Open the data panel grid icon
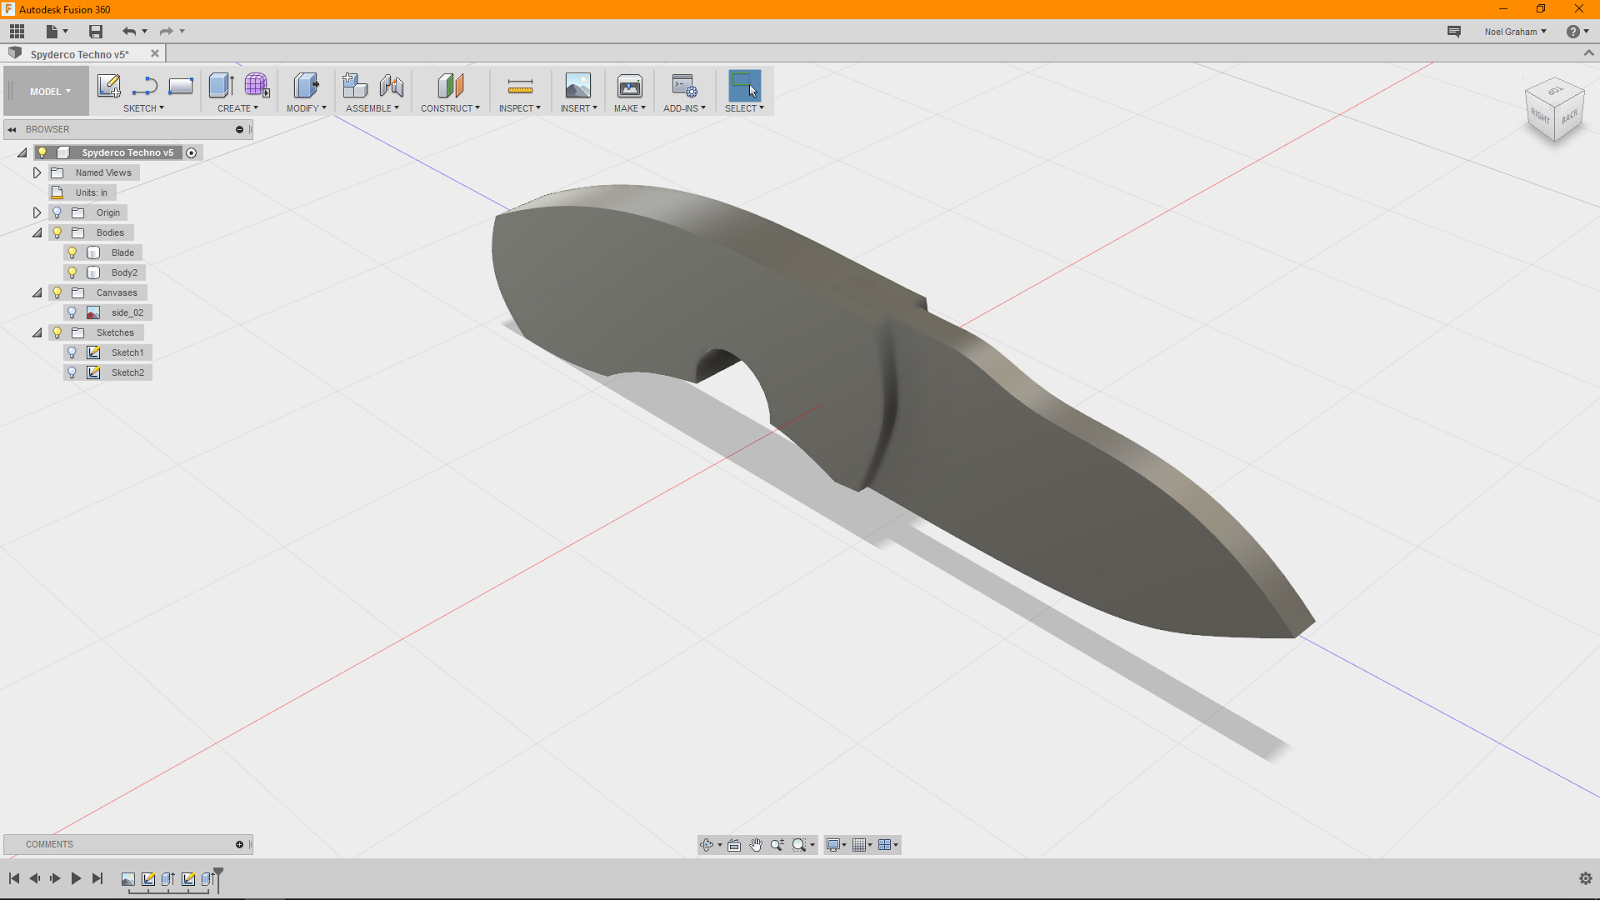 tap(17, 32)
